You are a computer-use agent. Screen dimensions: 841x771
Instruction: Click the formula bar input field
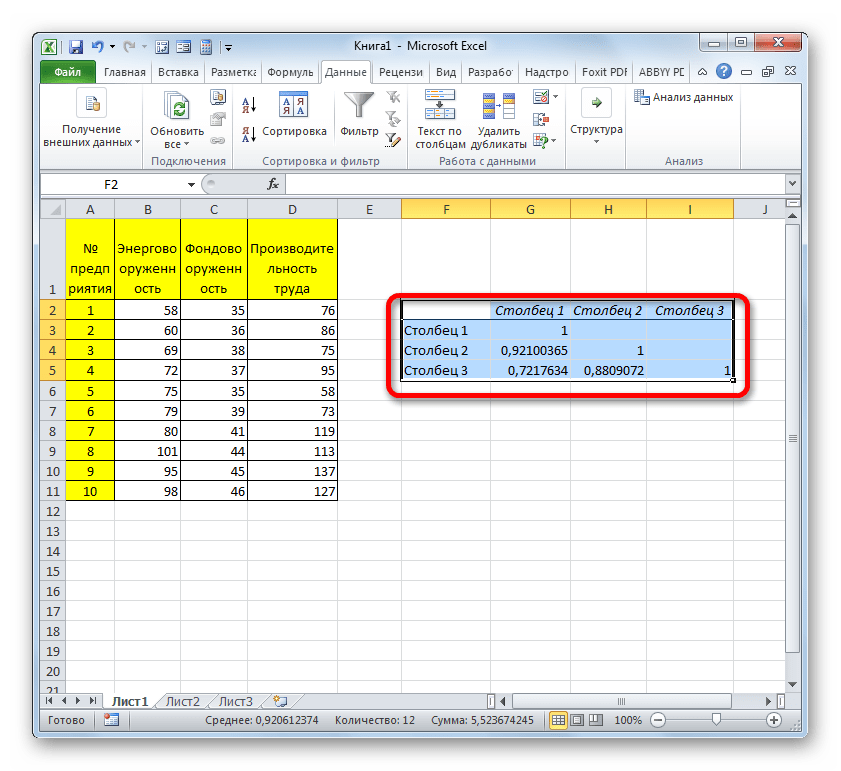point(535,184)
